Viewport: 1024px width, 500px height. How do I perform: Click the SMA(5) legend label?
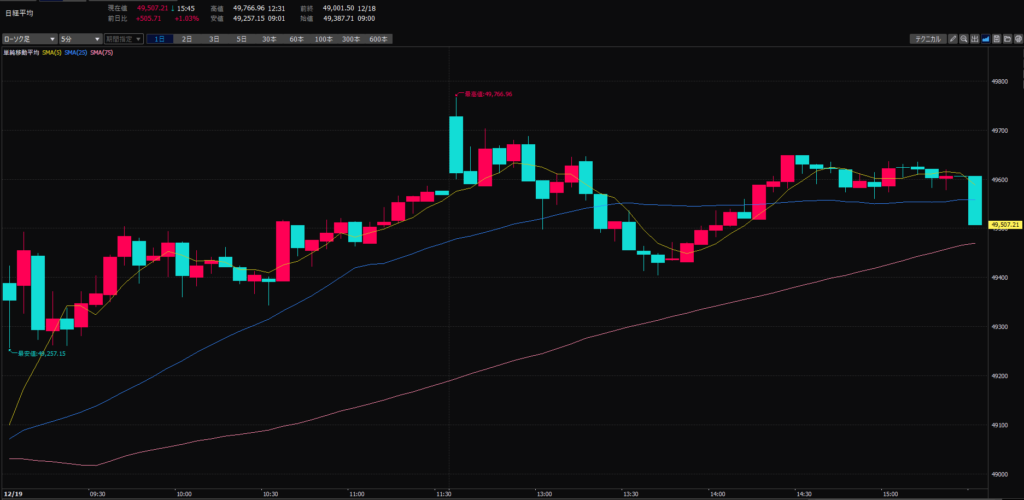click(x=53, y=52)
